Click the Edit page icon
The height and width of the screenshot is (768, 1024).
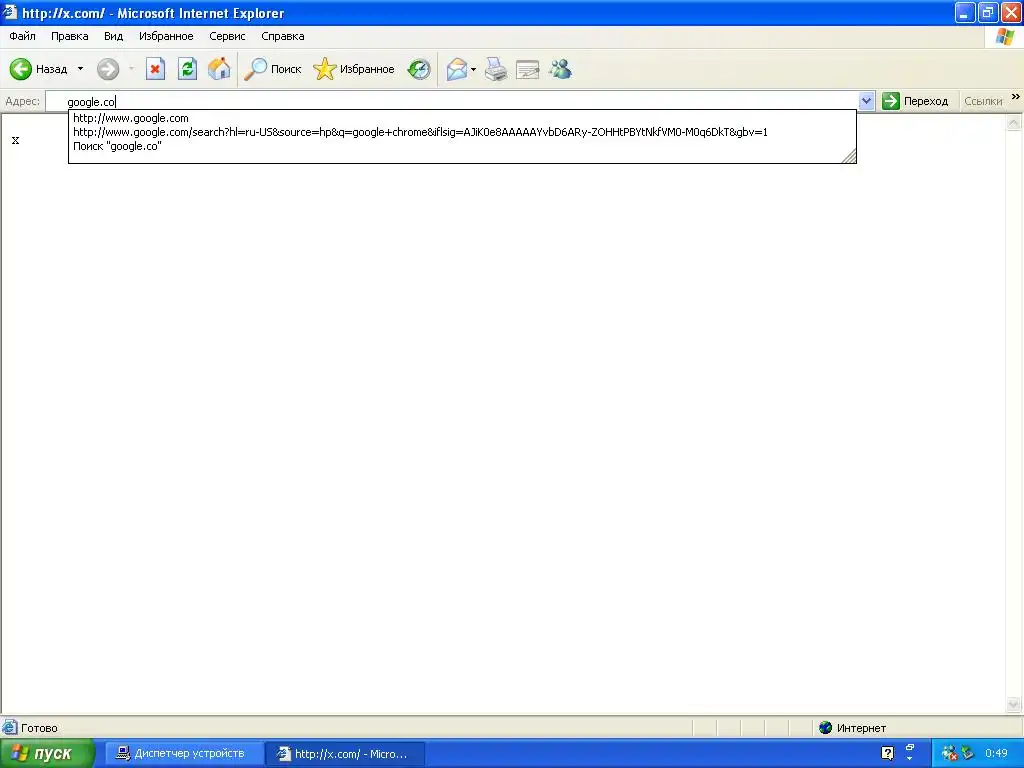[x=528, y=69]
